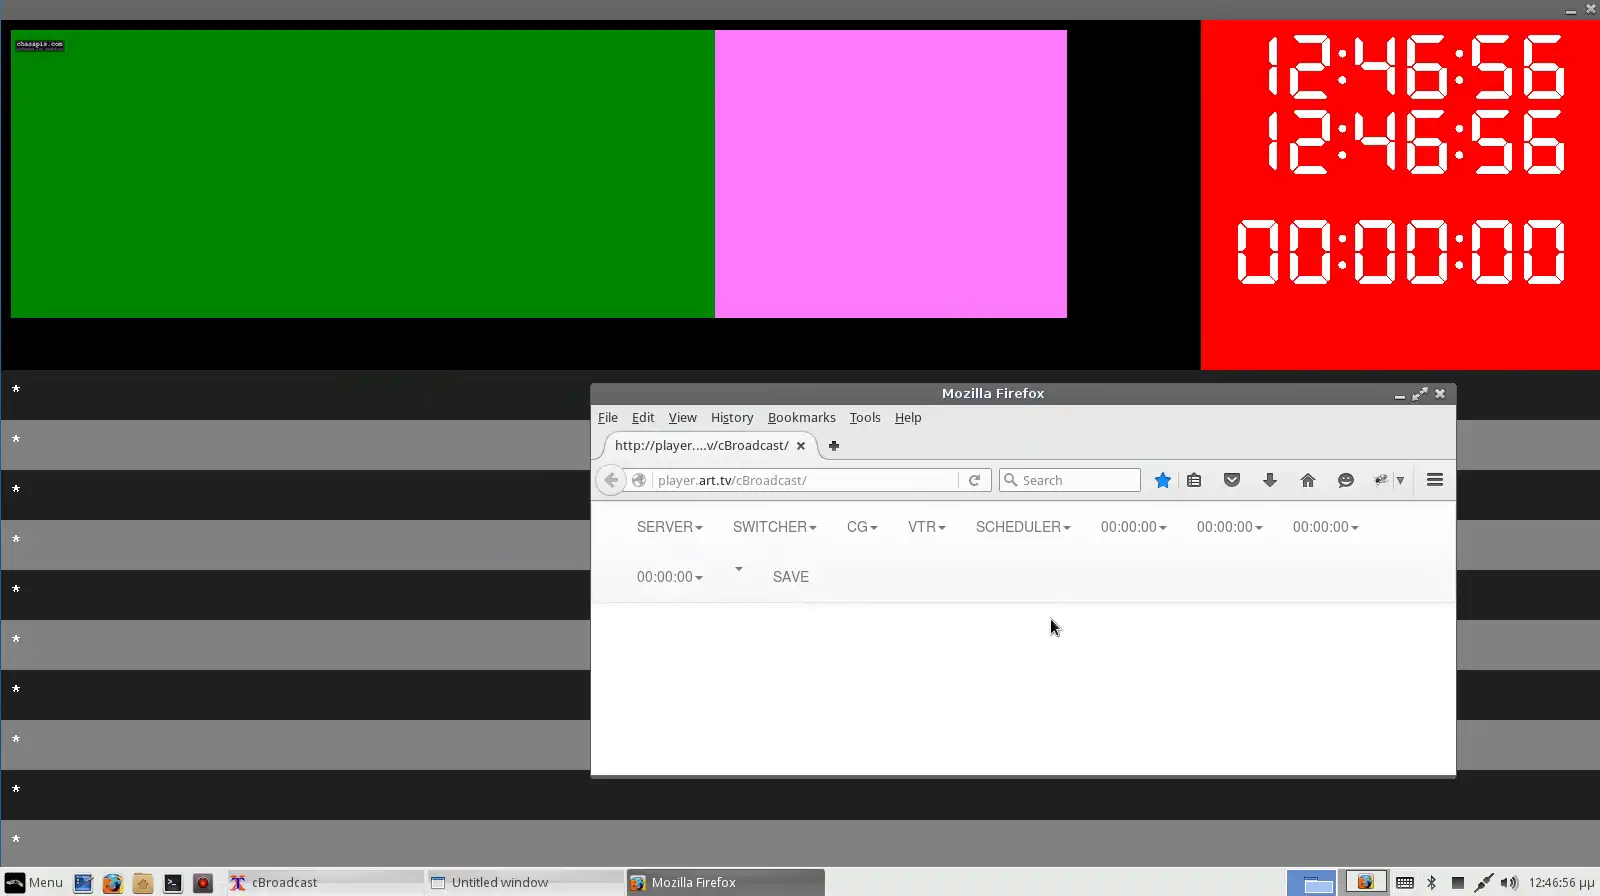The image size is (1600, 896).
Task: Click the taskbar clock 12:46:56
Action: click(x=1561, y=883)
